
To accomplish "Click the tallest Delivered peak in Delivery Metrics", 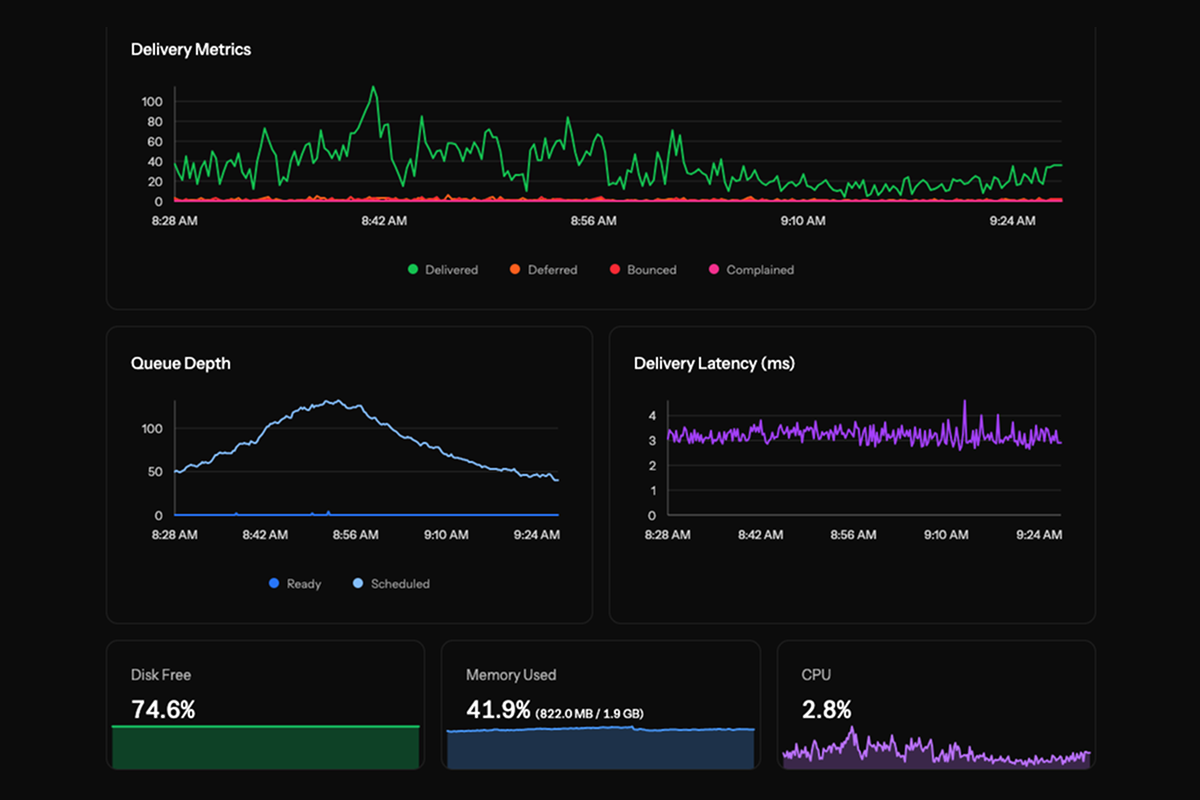I will [373, 88].
